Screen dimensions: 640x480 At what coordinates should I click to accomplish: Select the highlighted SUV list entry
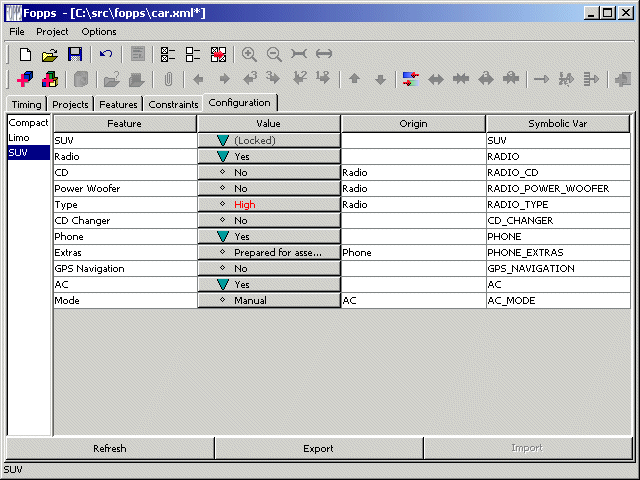(x=28, y=153)
